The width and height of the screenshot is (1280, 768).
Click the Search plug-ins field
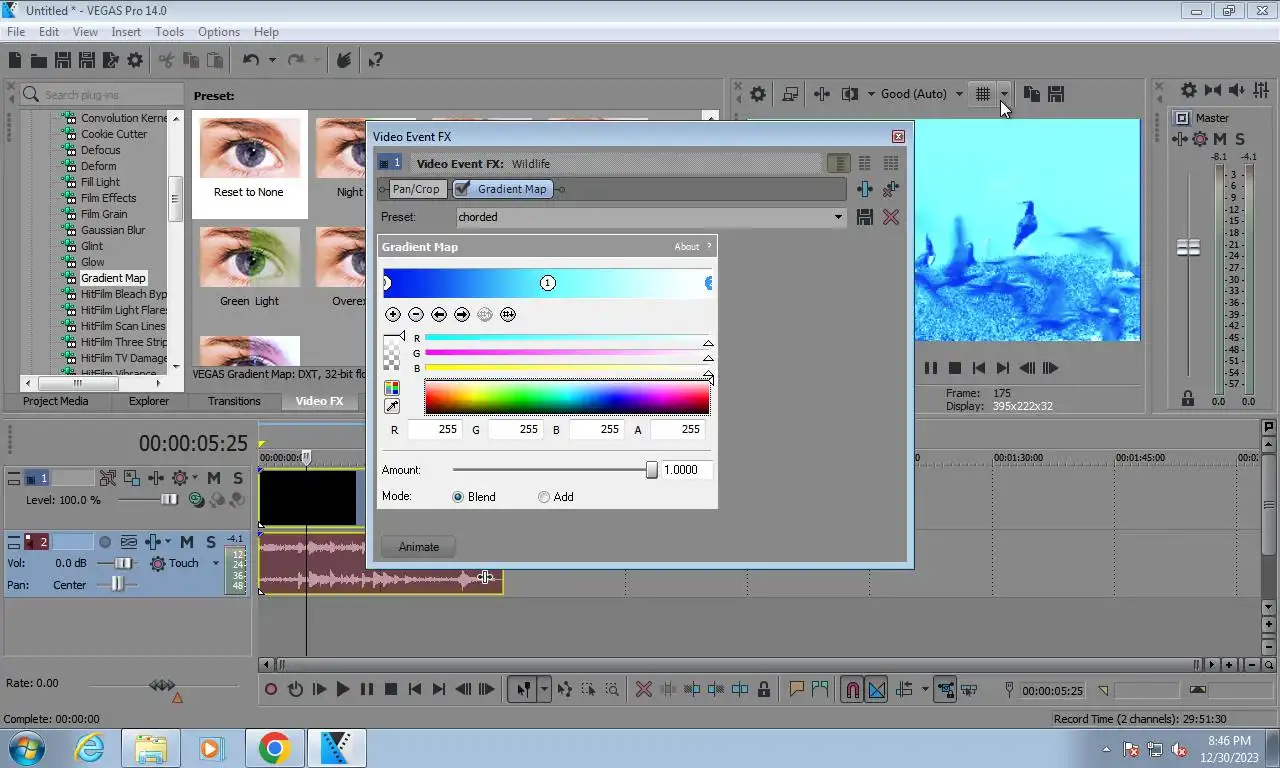[x=101, y=95]
